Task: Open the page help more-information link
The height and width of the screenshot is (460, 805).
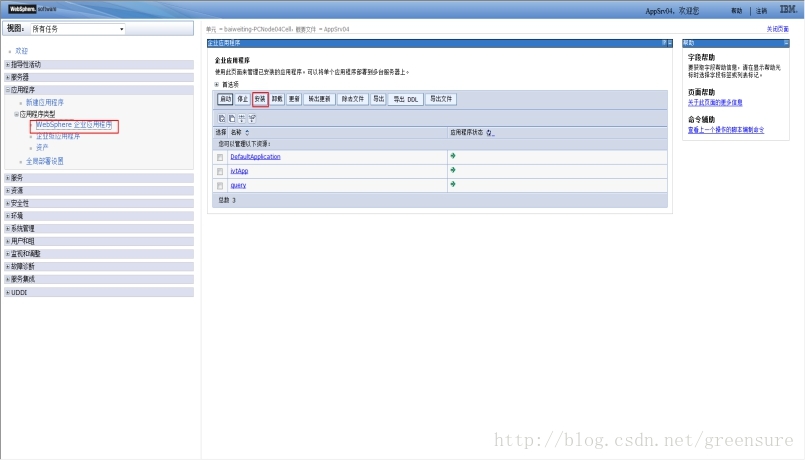Action: click(715, 103)
